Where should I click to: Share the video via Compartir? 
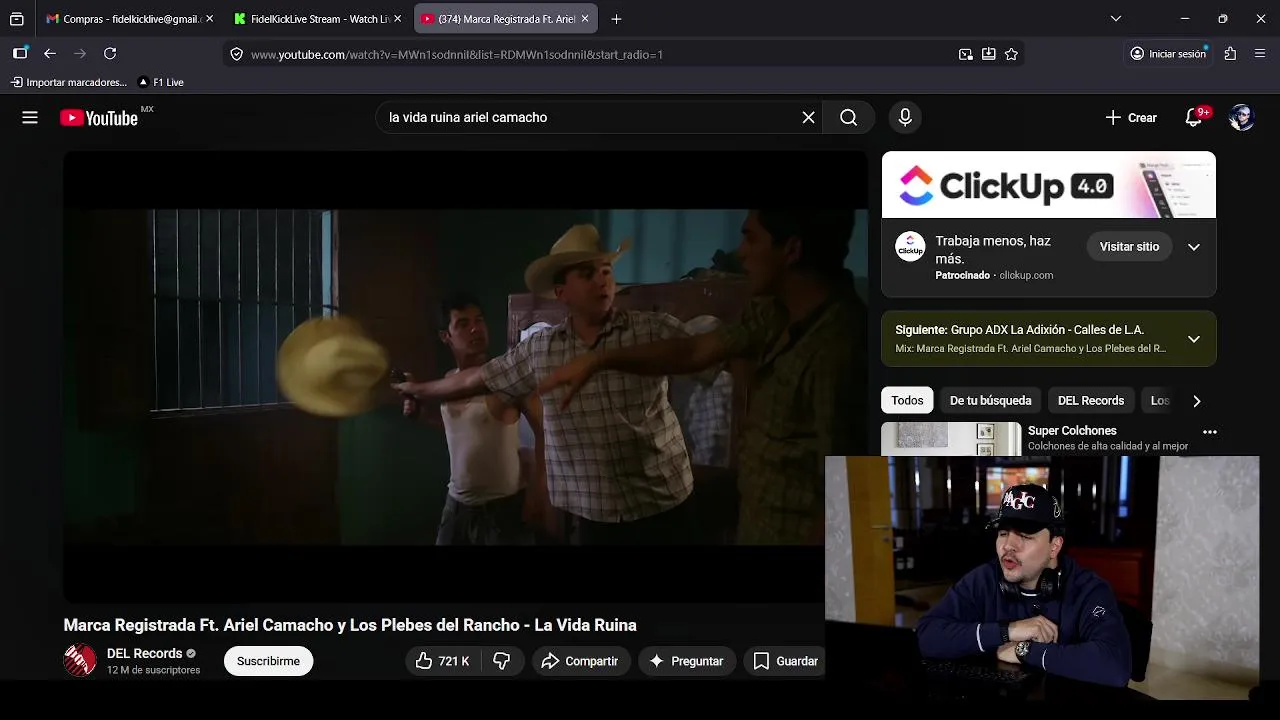580,661
